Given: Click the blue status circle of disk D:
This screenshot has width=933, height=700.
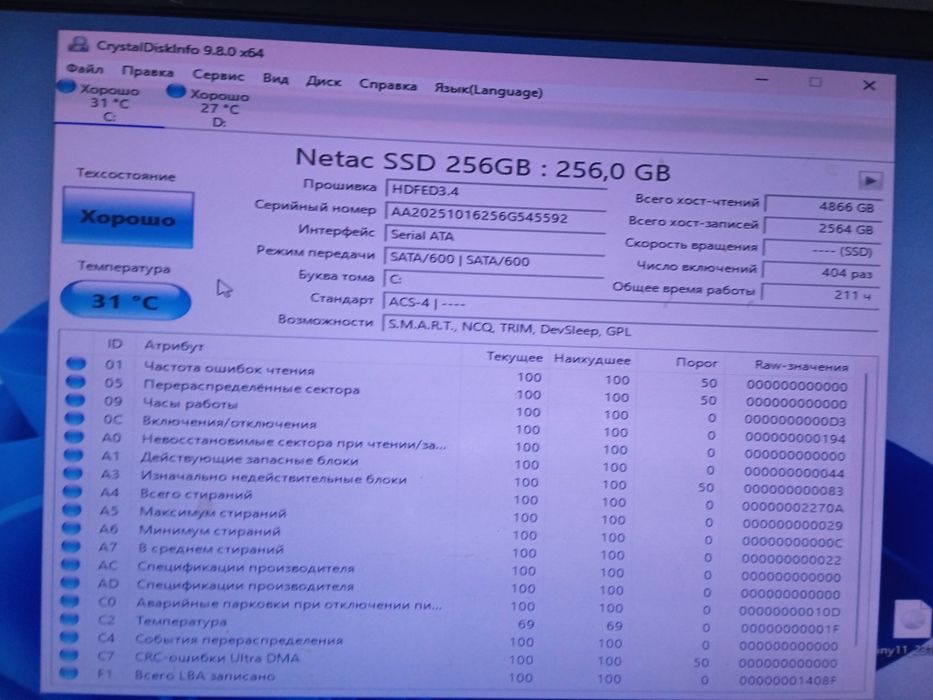Looking at the screenshot, I should tap(176, 92).
